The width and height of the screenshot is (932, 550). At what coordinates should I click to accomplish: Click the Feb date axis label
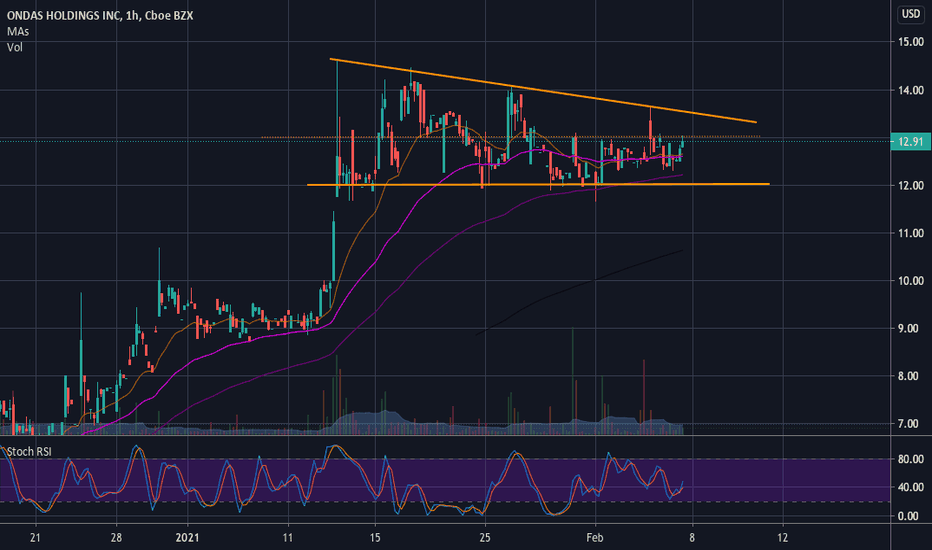[x=594, y=538]
